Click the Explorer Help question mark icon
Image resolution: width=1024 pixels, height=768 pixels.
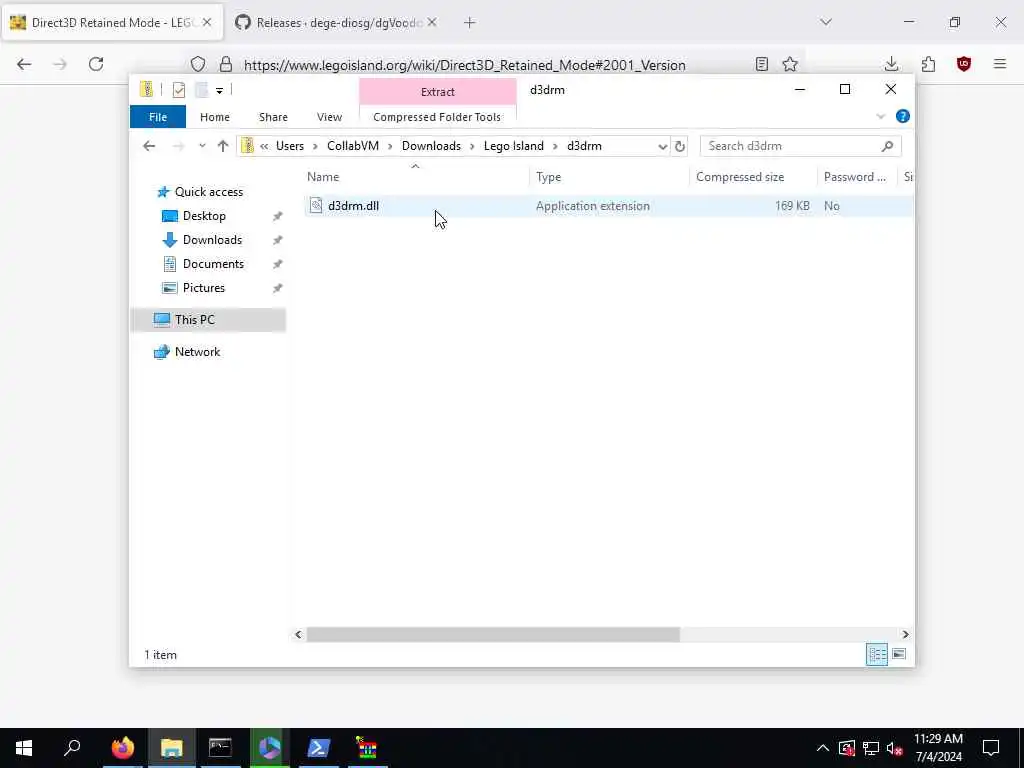[x=903, y=117]
